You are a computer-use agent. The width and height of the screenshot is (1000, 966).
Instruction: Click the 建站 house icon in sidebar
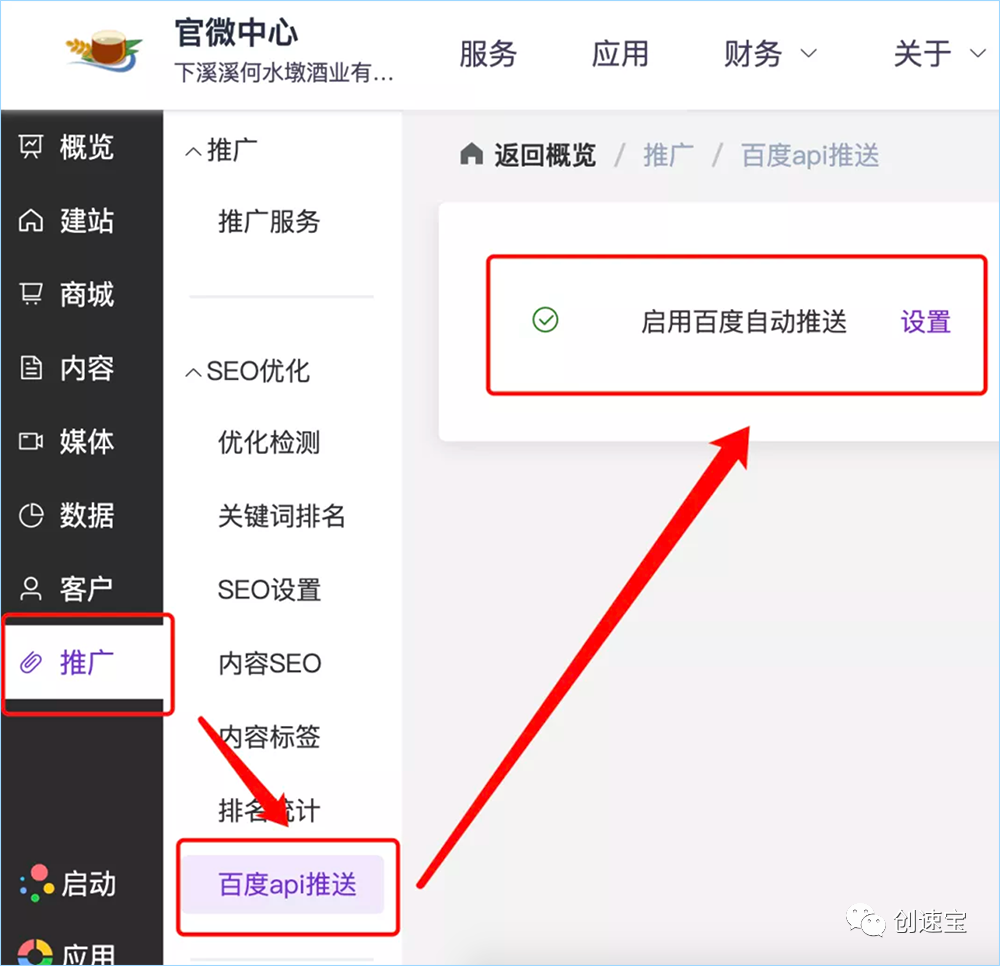pos(31,221)
